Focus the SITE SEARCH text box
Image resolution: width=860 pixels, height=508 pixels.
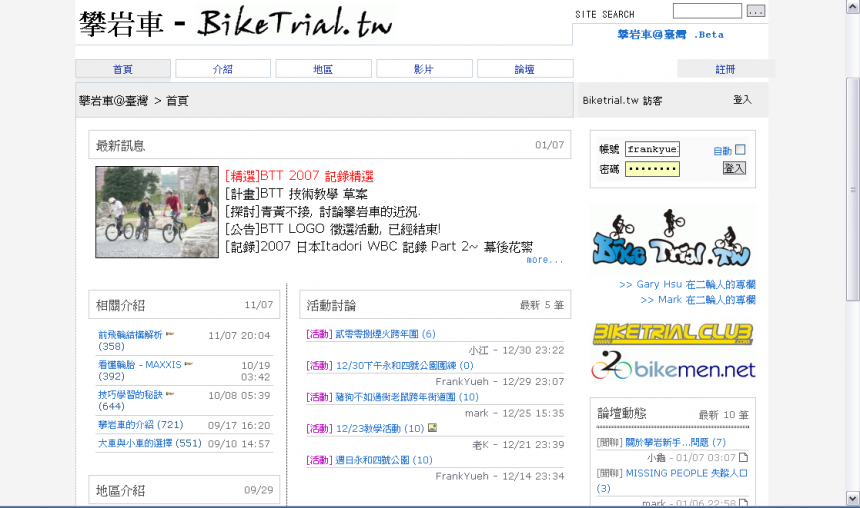click(707, 10)
